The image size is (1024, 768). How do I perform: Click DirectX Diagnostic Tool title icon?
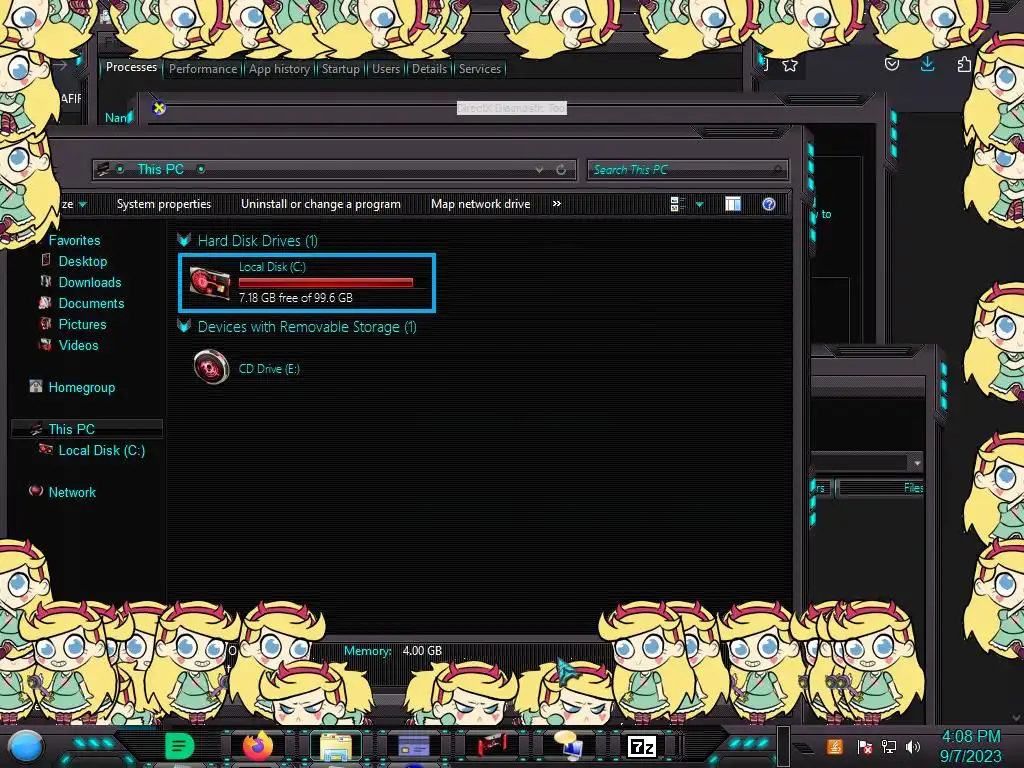coord(159,108)
